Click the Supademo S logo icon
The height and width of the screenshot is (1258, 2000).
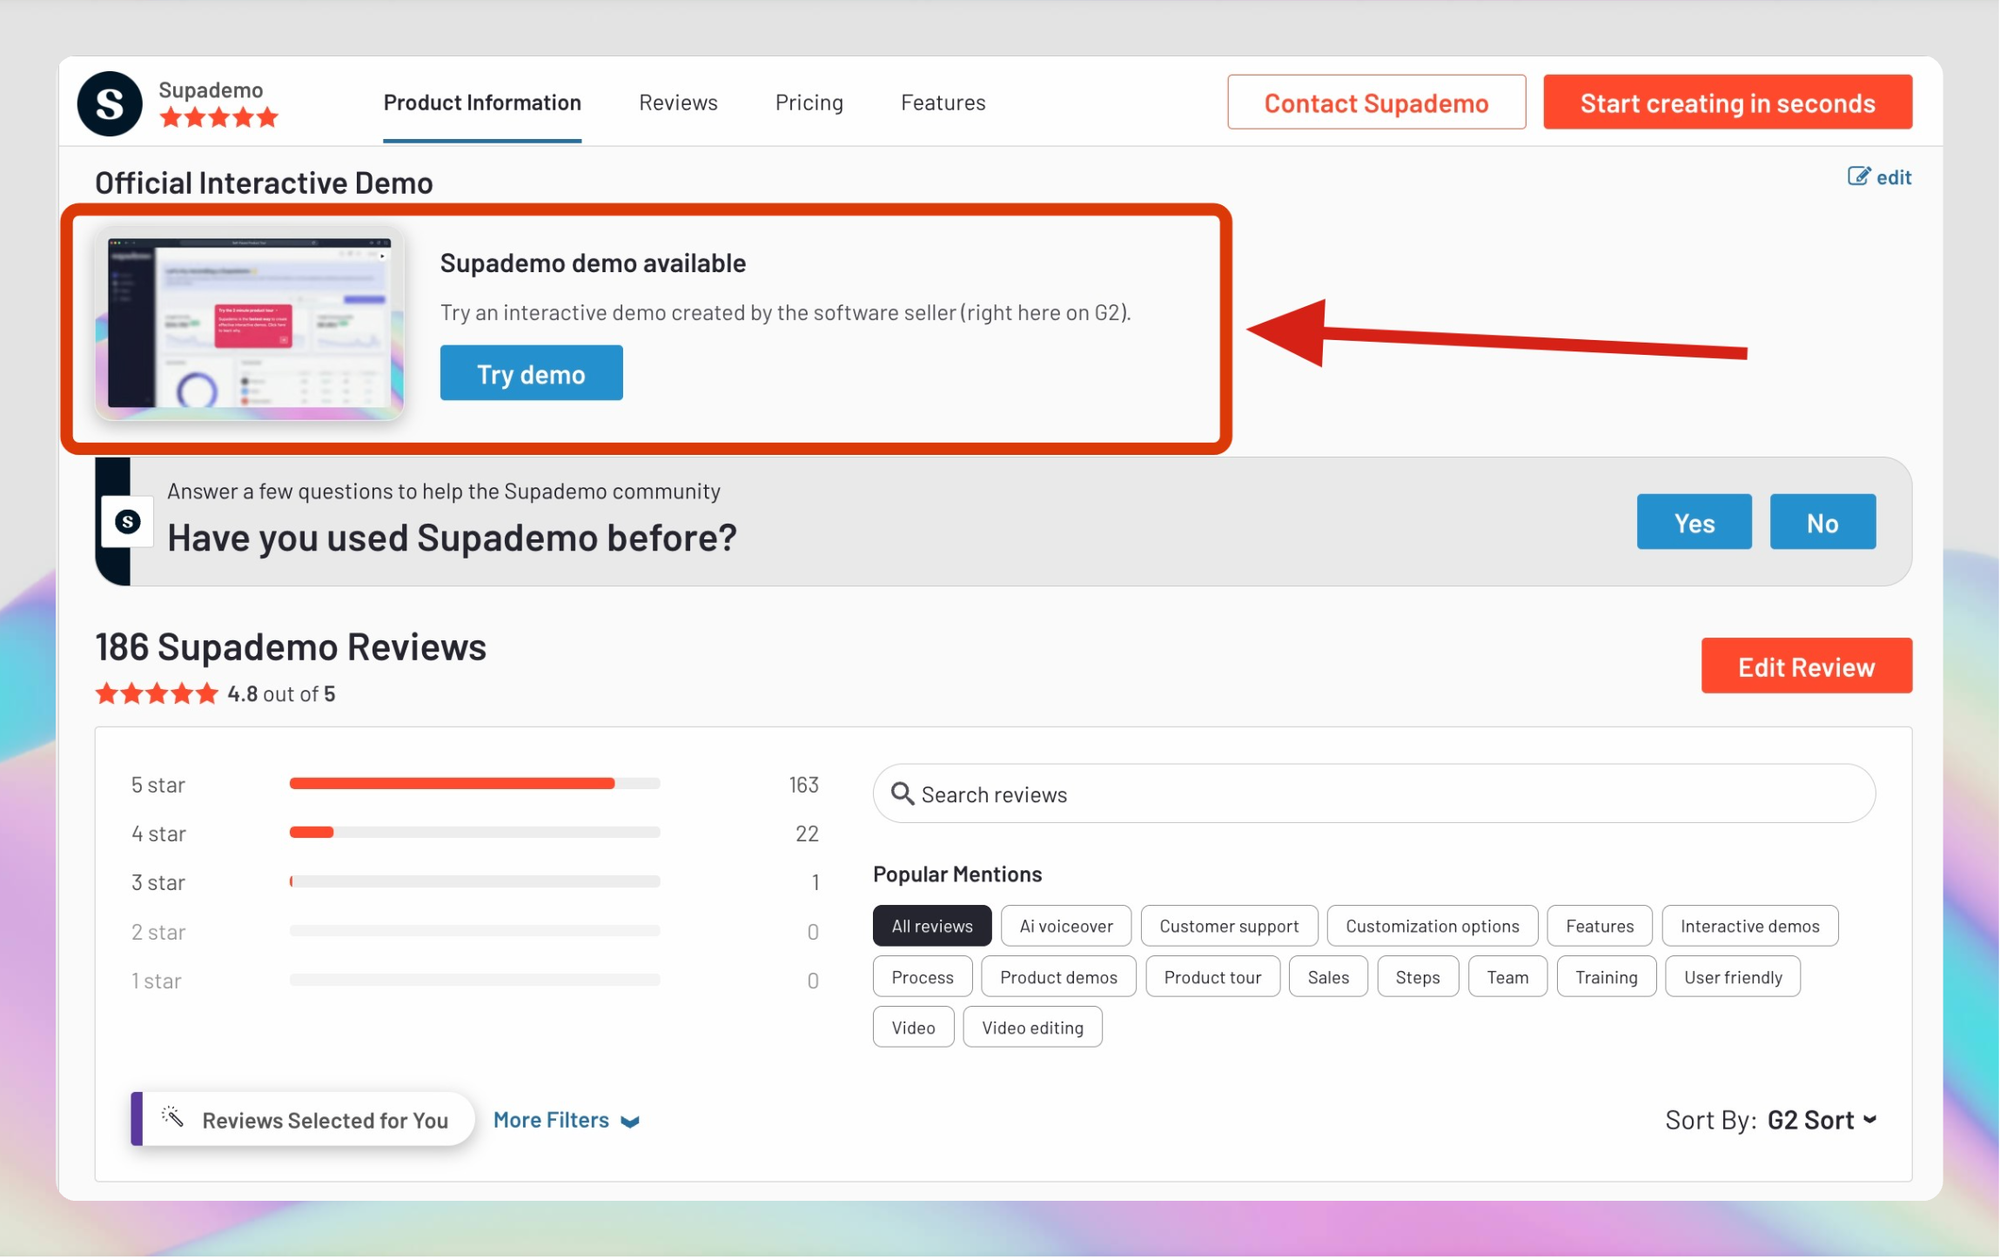(x=110, y=103)
